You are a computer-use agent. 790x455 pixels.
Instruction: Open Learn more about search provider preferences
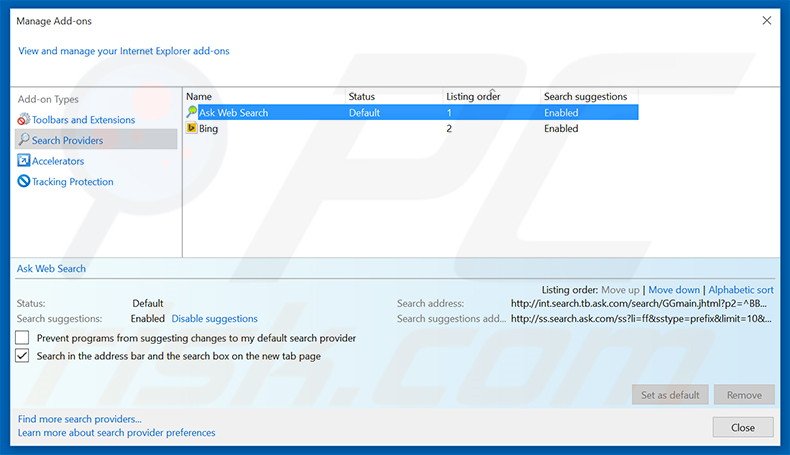click(116, 432)
